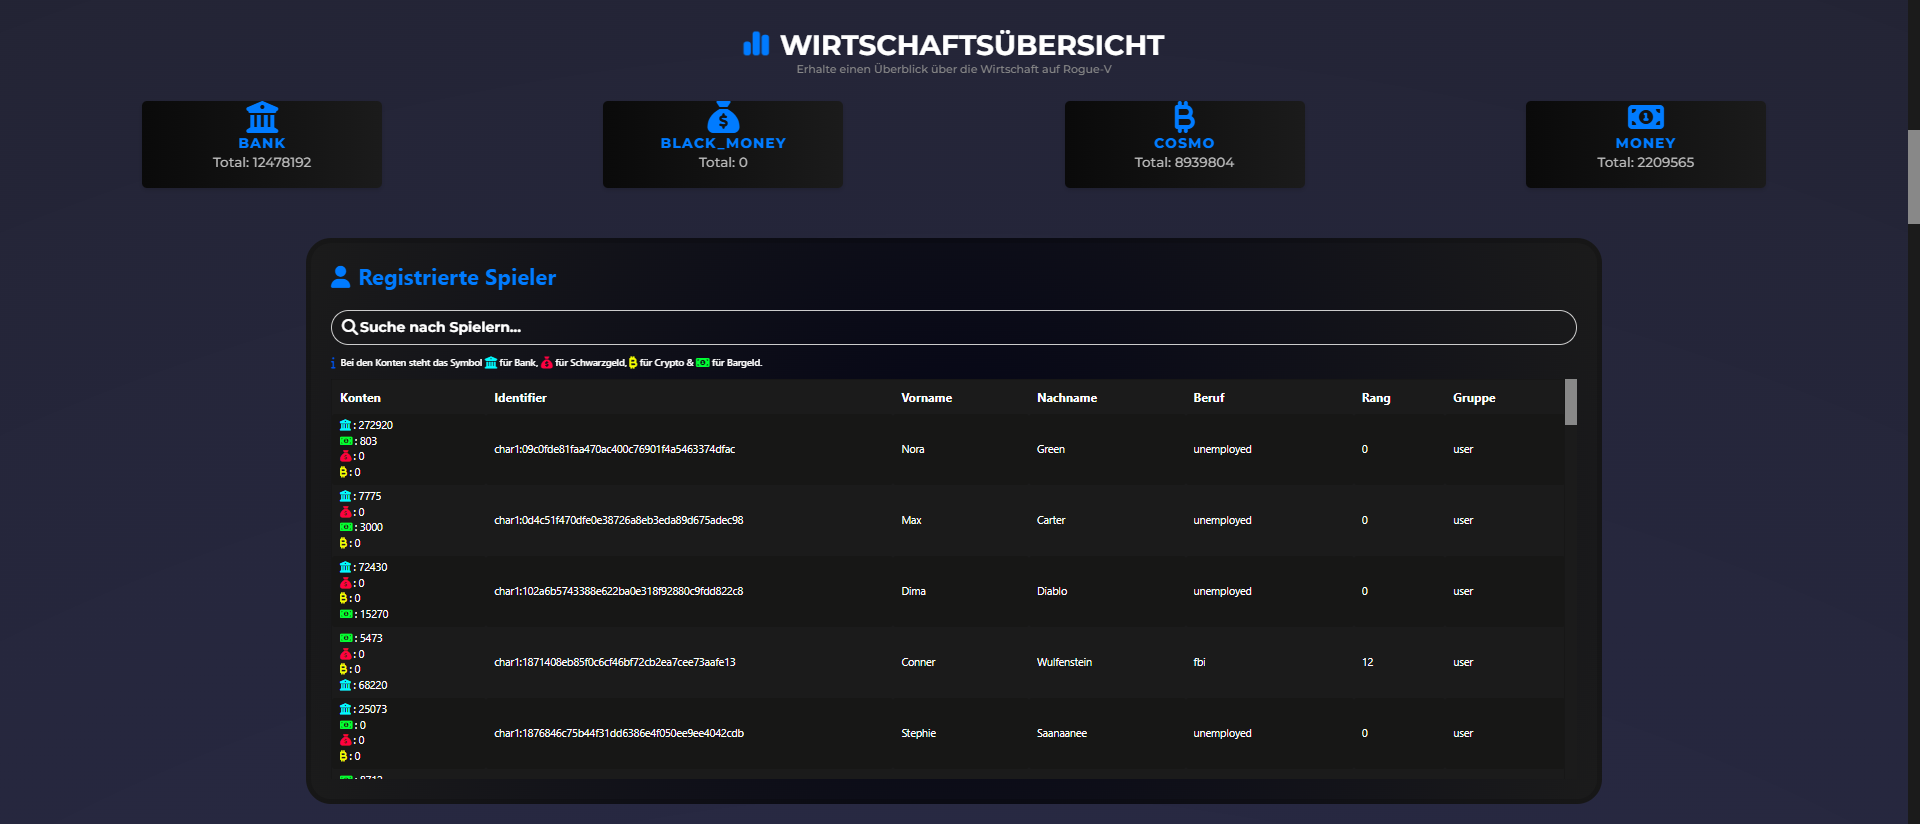
Task: Click the red Schwarzgeld bag in the legend
Action: coord(547,363)
